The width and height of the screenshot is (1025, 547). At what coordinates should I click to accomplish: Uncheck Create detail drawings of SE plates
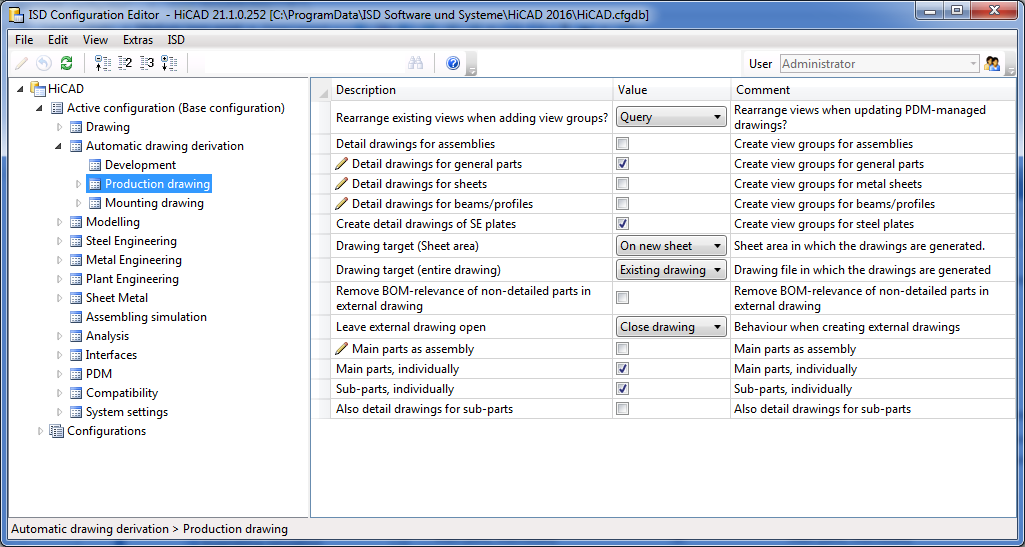pyautogui.click(x=622, y=224)
